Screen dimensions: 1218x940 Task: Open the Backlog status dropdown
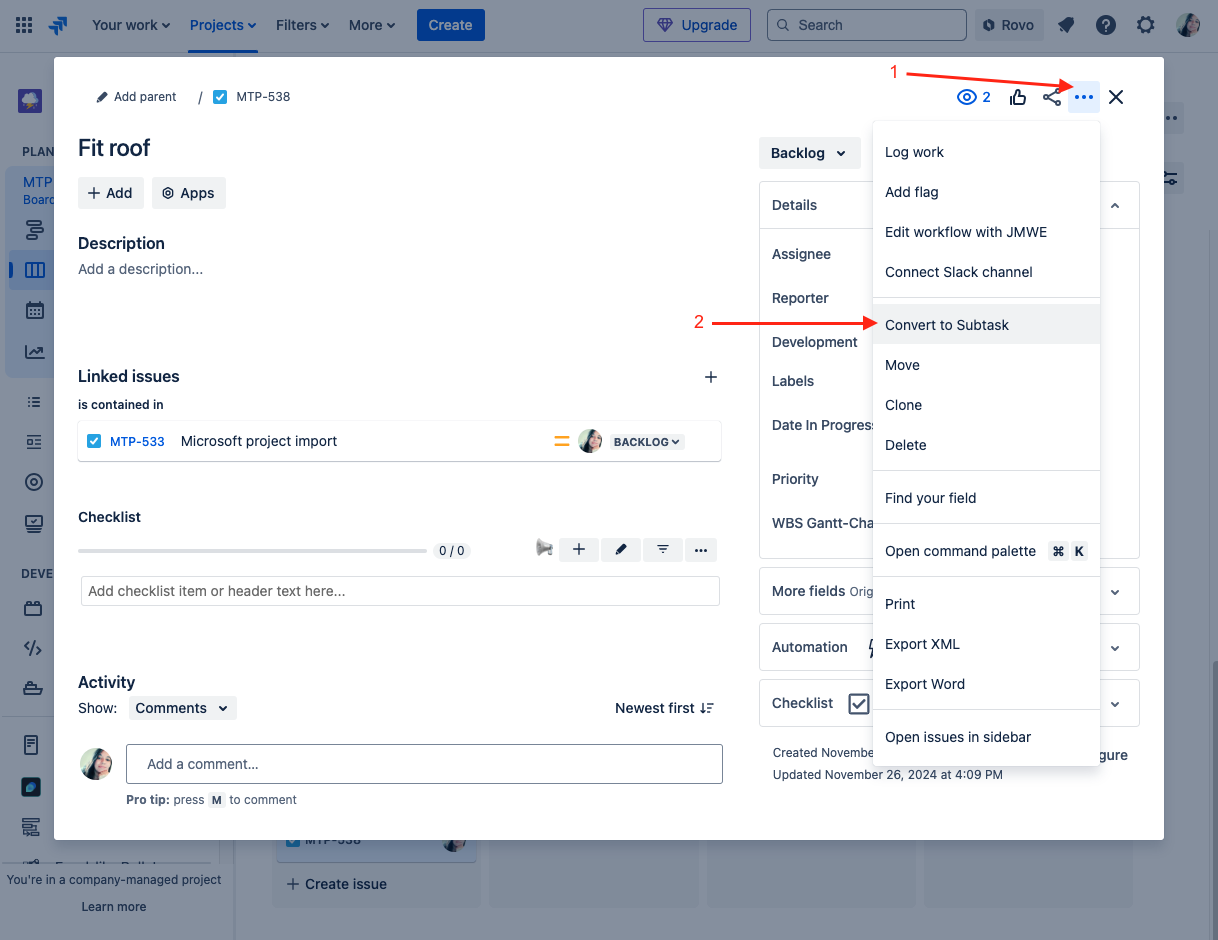click(x=809, y=153)
